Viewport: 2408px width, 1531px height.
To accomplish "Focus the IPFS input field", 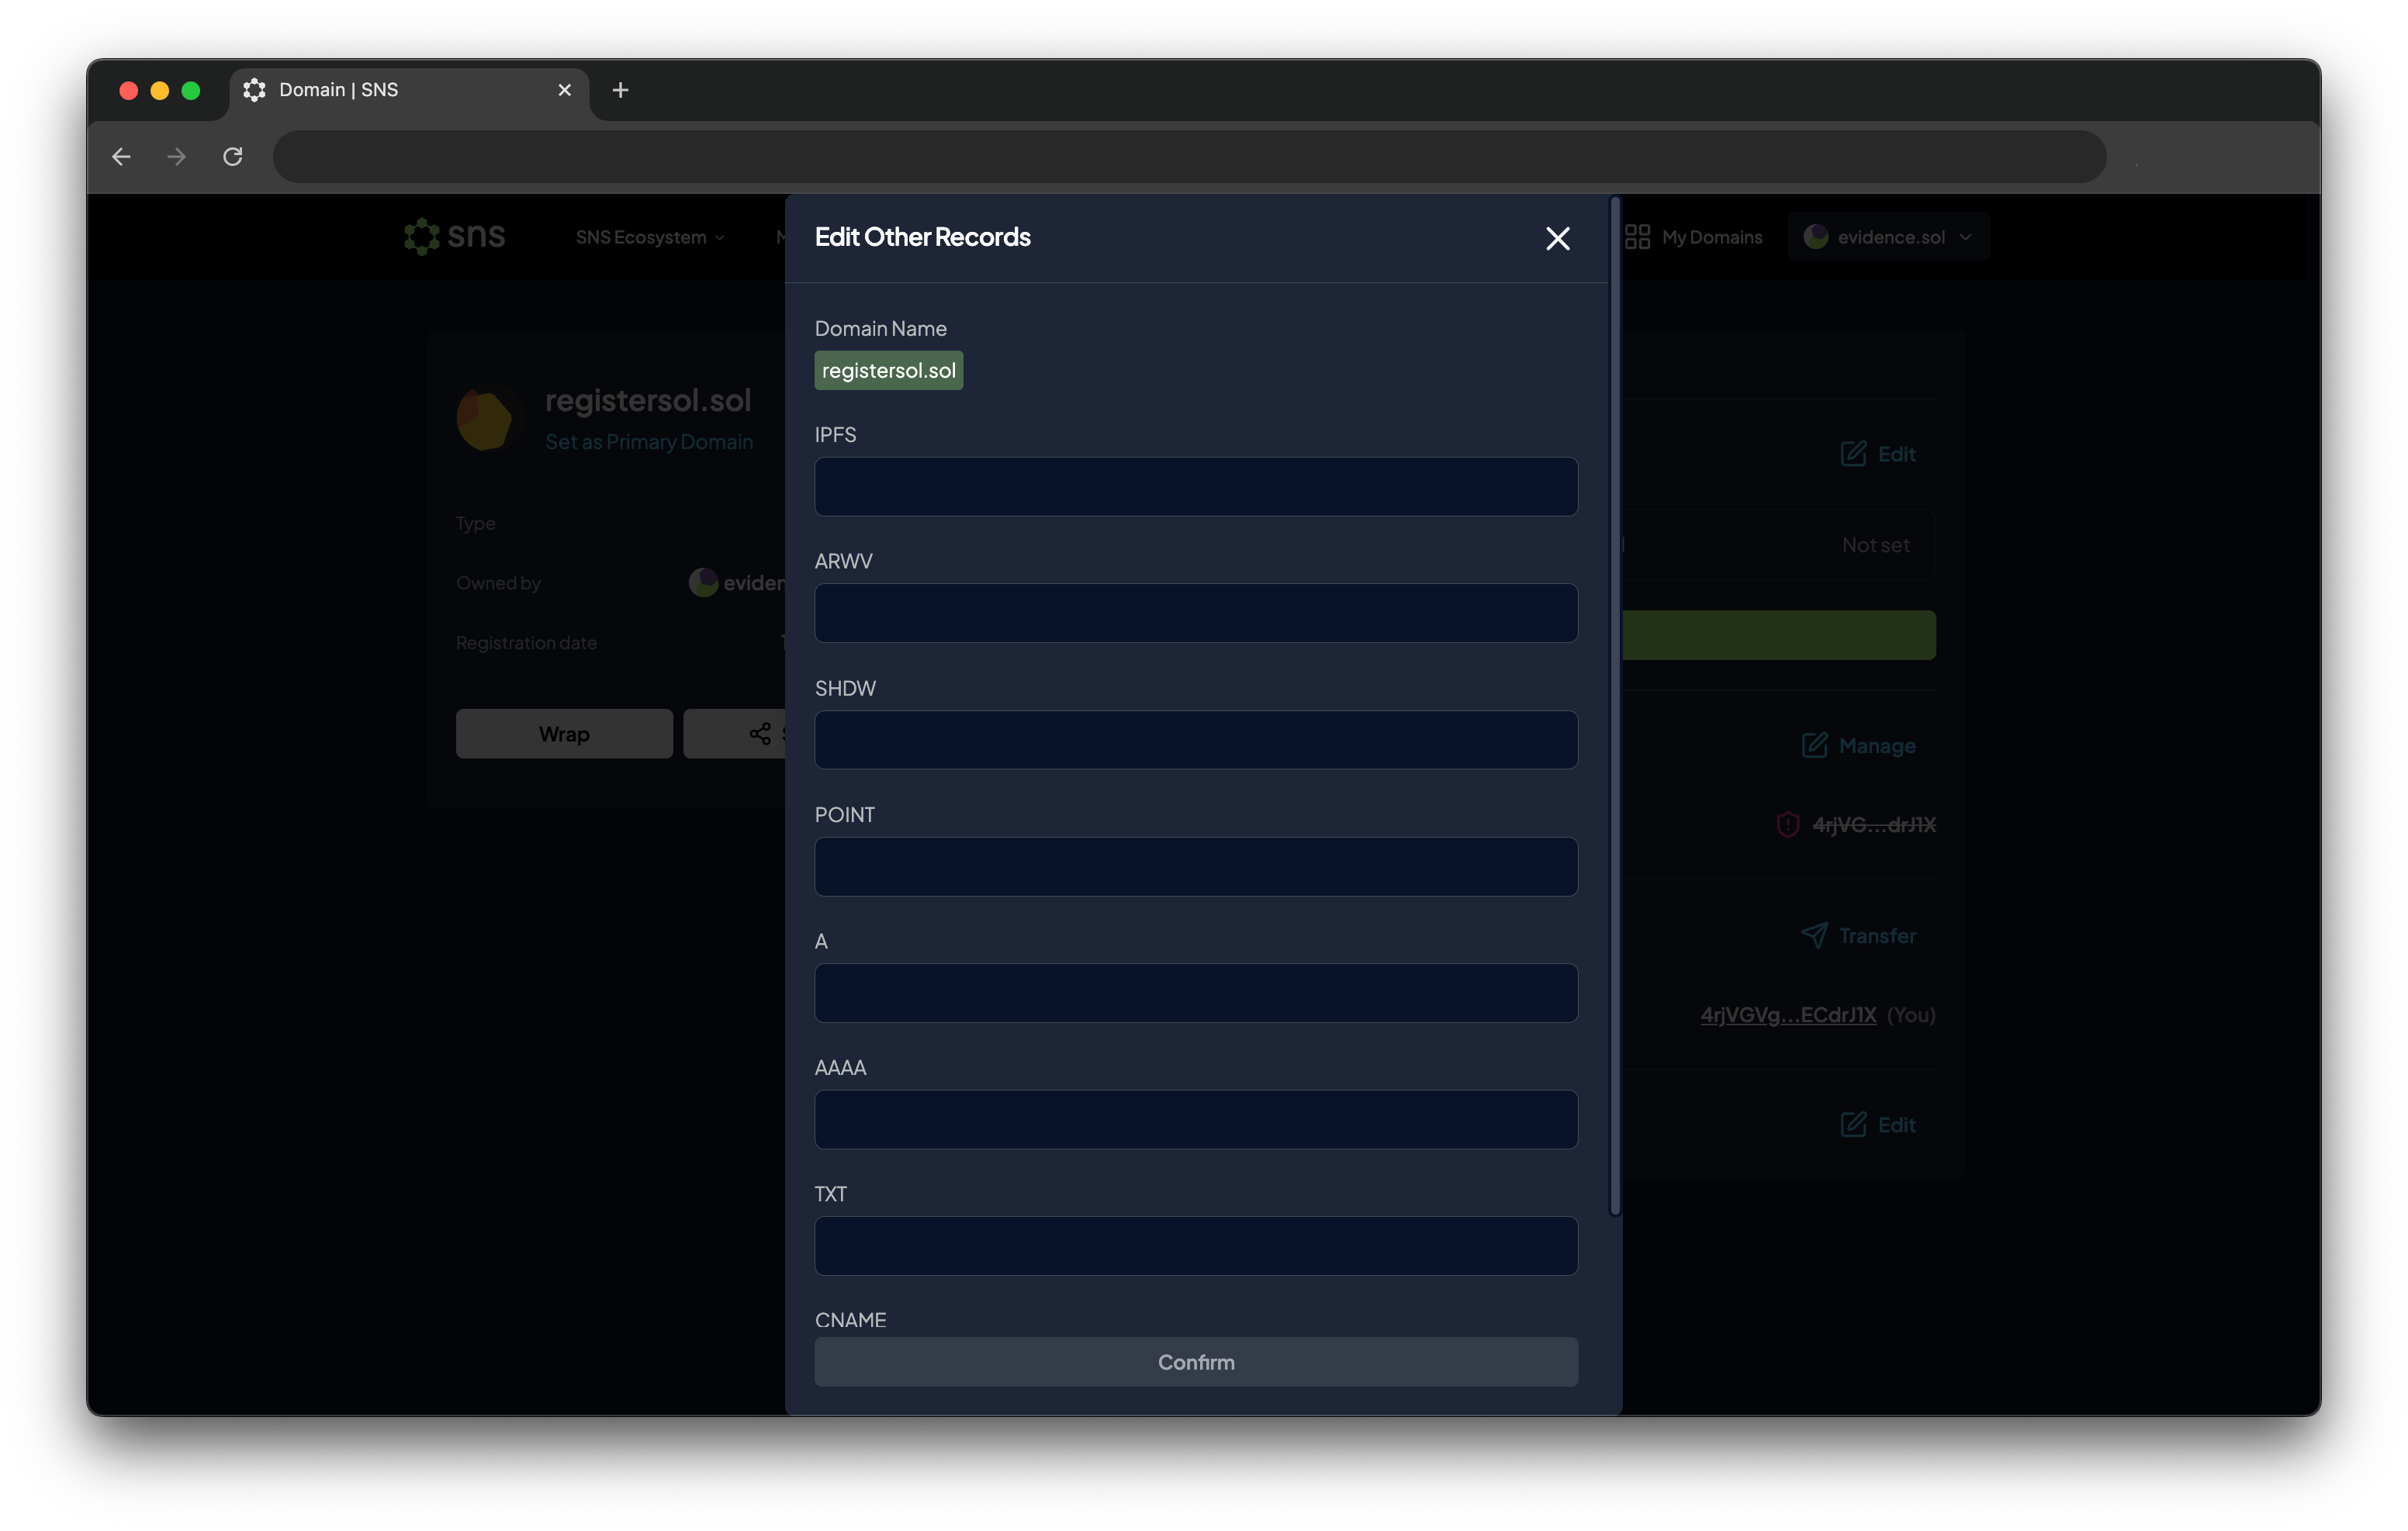I will (x=1195, y=487).
